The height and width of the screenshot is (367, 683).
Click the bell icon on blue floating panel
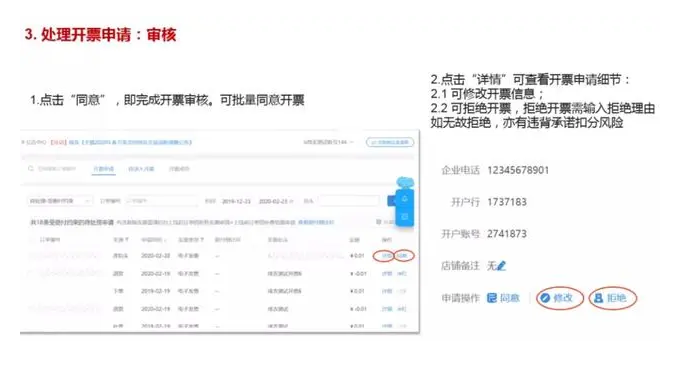click(x=404, y=199)
